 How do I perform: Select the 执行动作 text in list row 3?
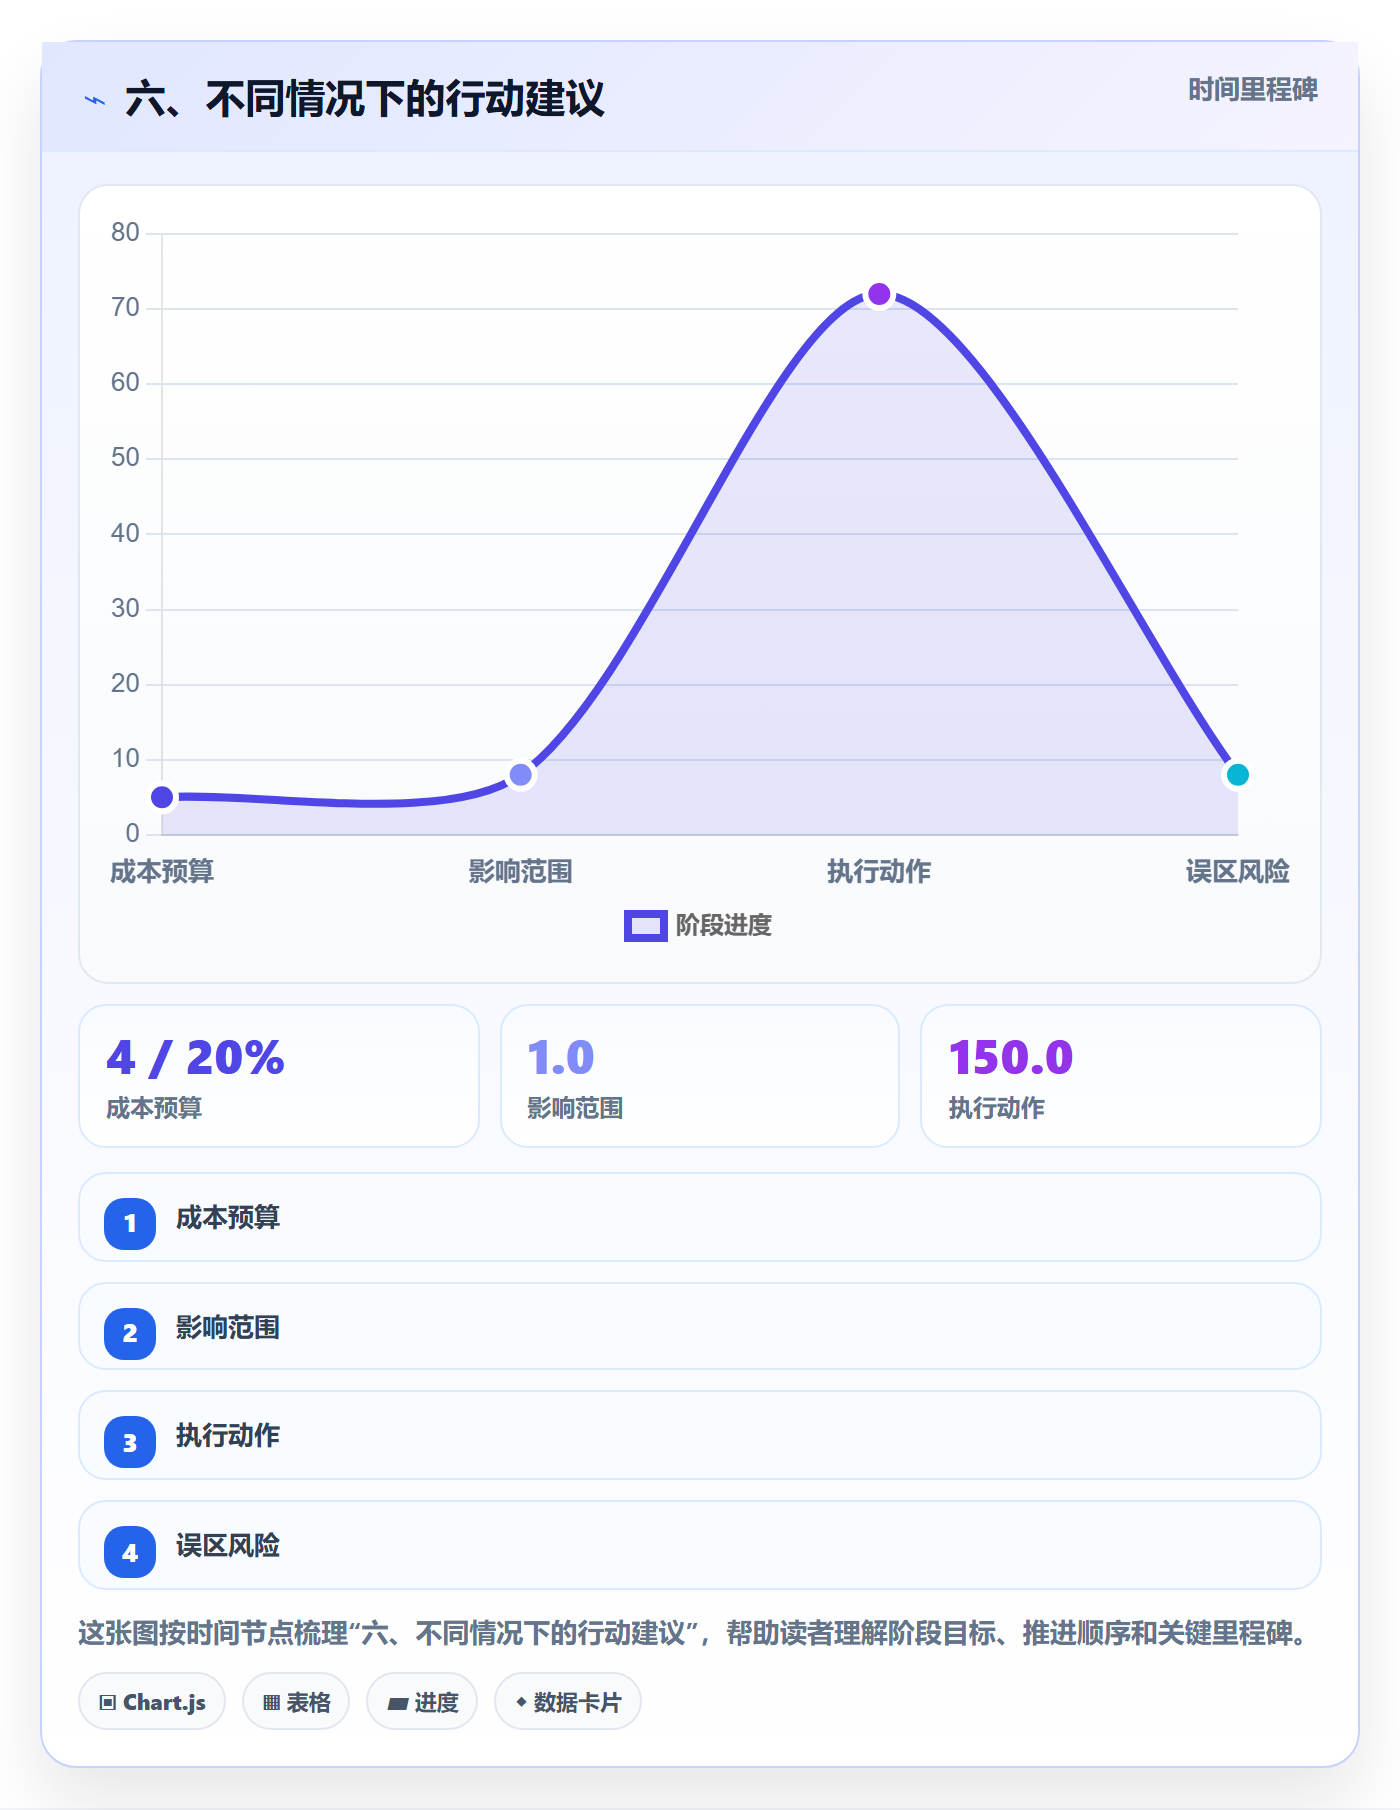point(228,1436)
